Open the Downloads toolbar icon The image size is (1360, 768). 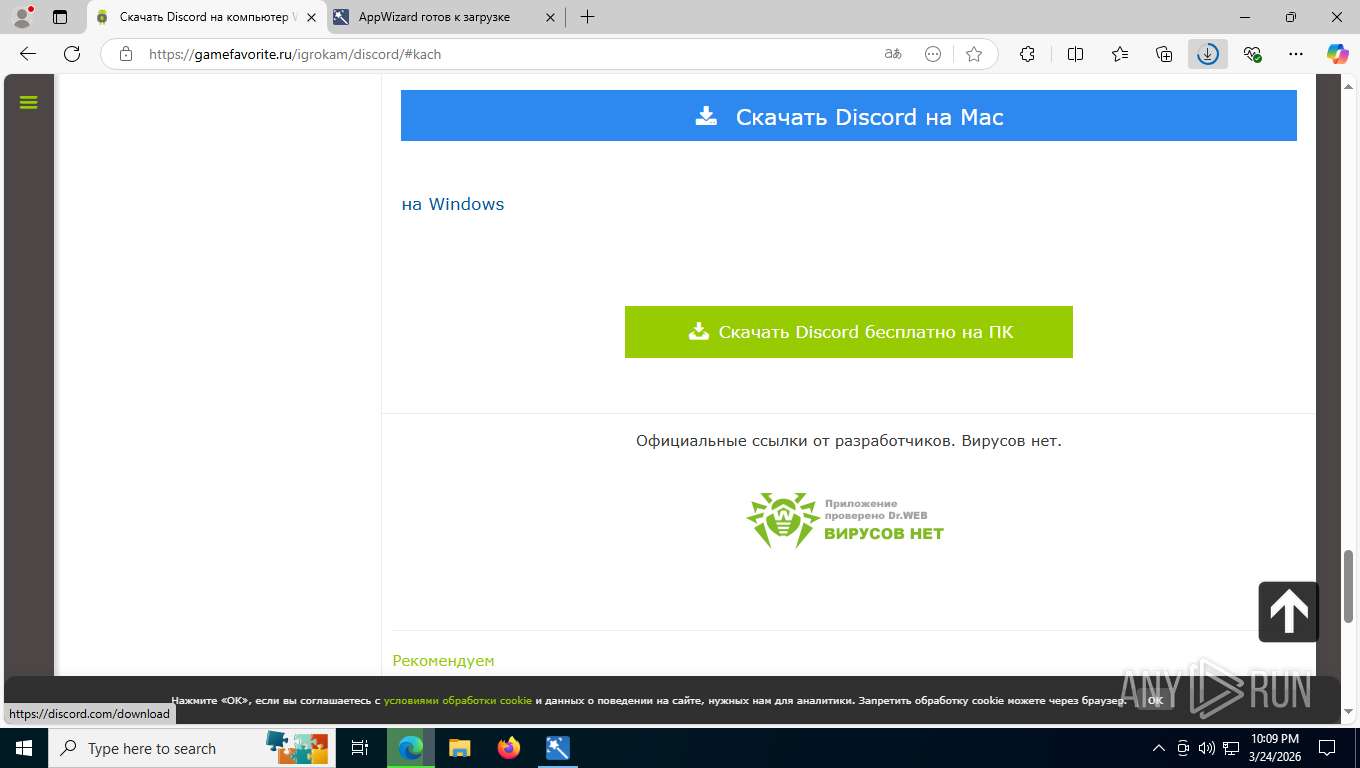(x=1208, y=54)
